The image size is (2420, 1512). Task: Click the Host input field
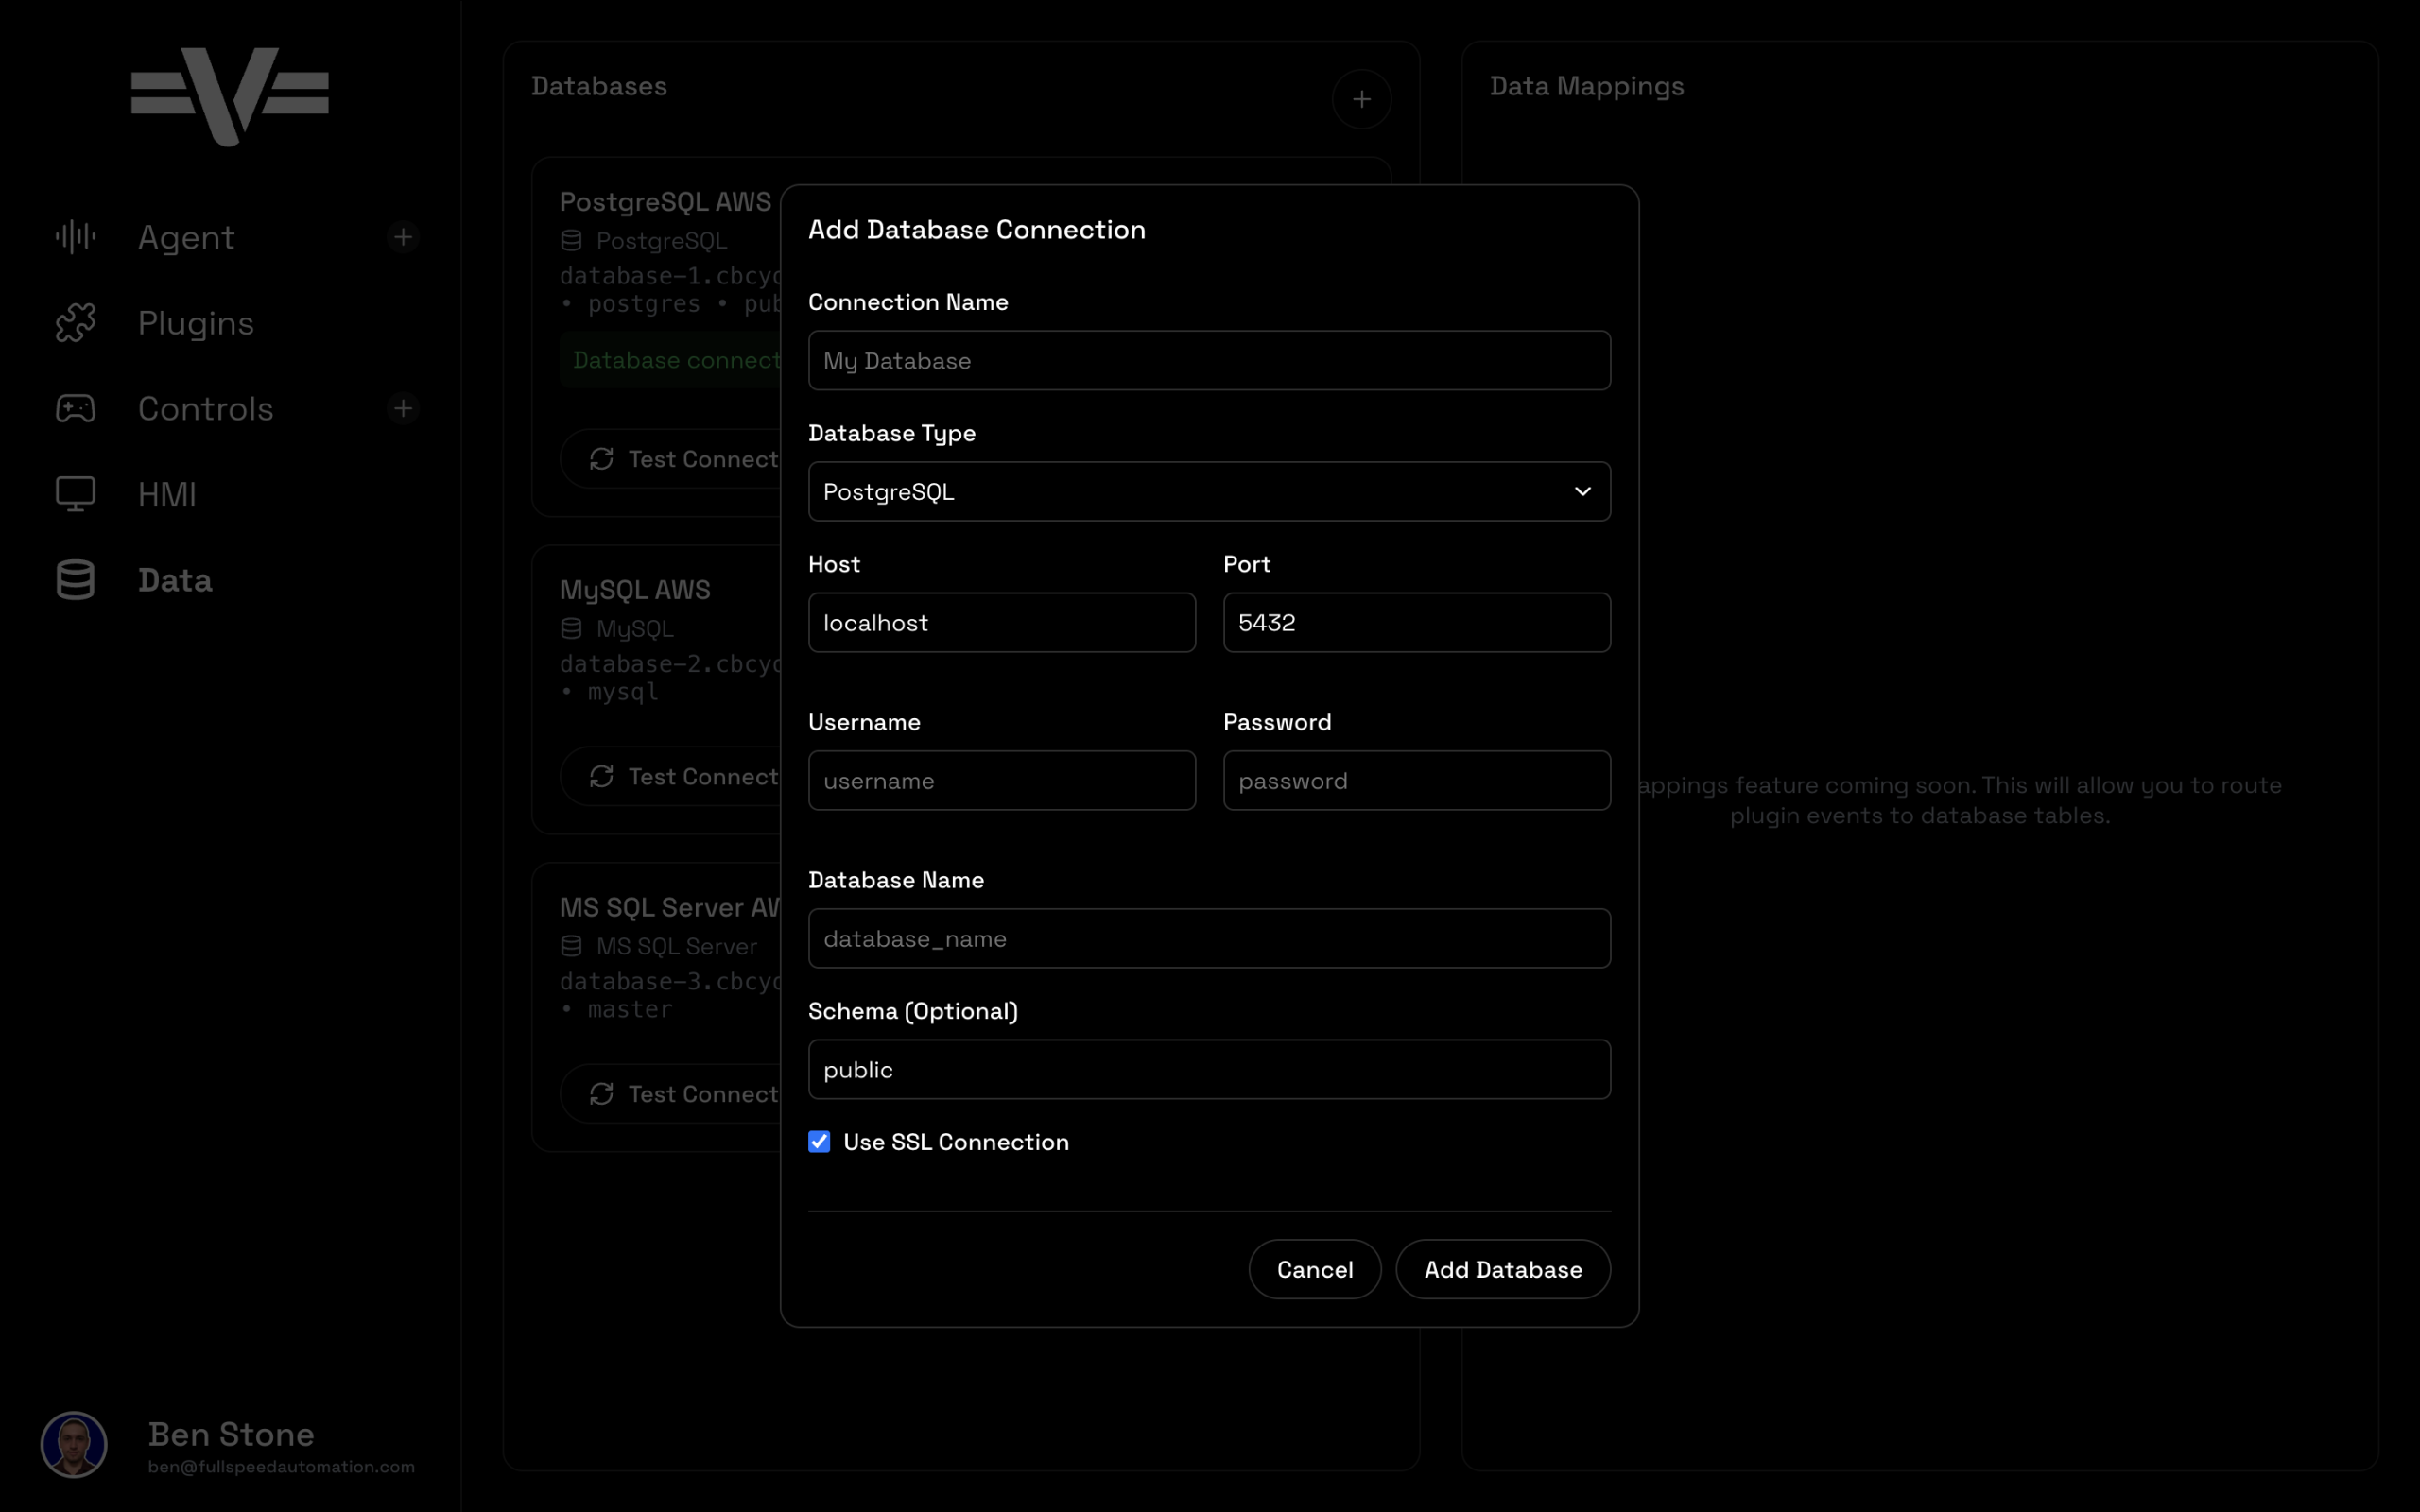point(1002,622)
